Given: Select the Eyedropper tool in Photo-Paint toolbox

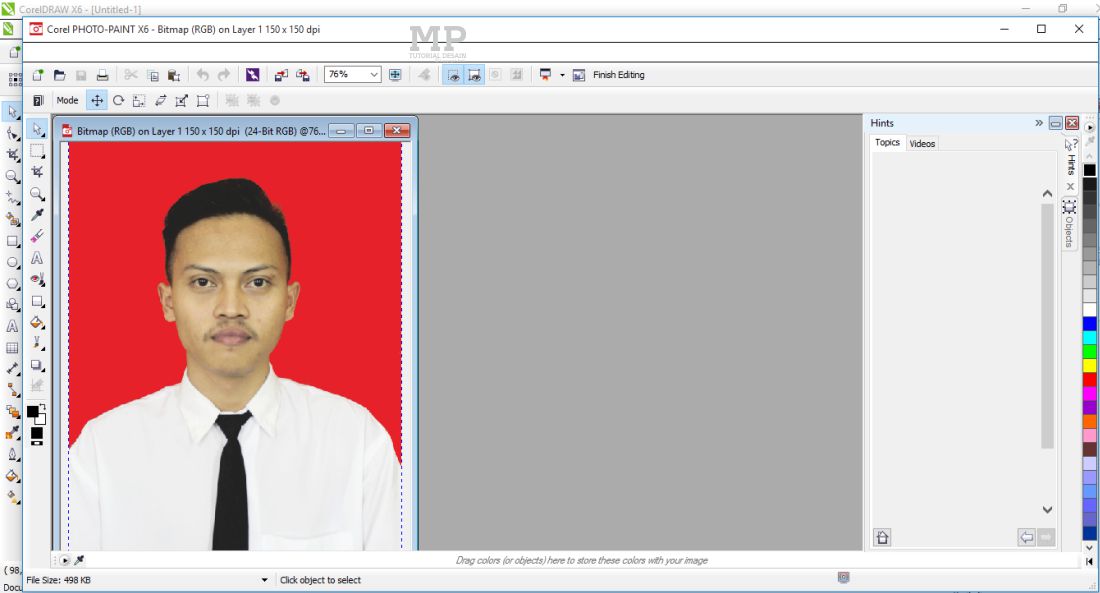Looking at the screenshot, I should coord(37,215).
